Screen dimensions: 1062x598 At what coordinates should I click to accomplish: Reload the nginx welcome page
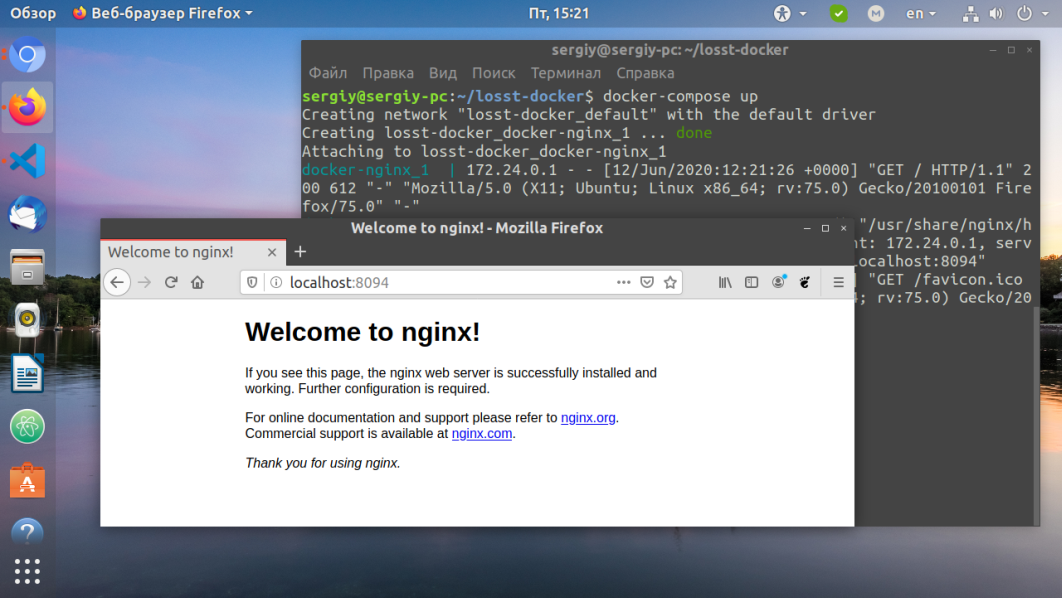point(171,283)
